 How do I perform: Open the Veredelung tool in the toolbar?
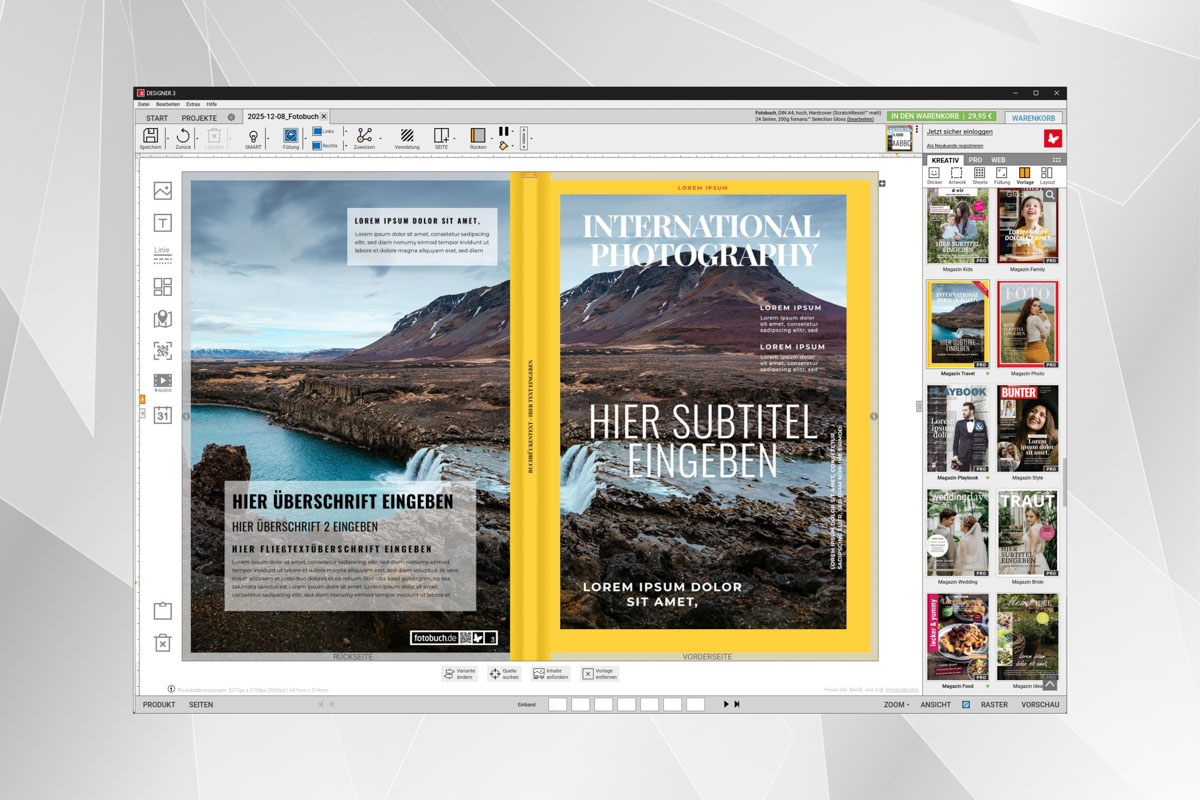click(406, 137)
